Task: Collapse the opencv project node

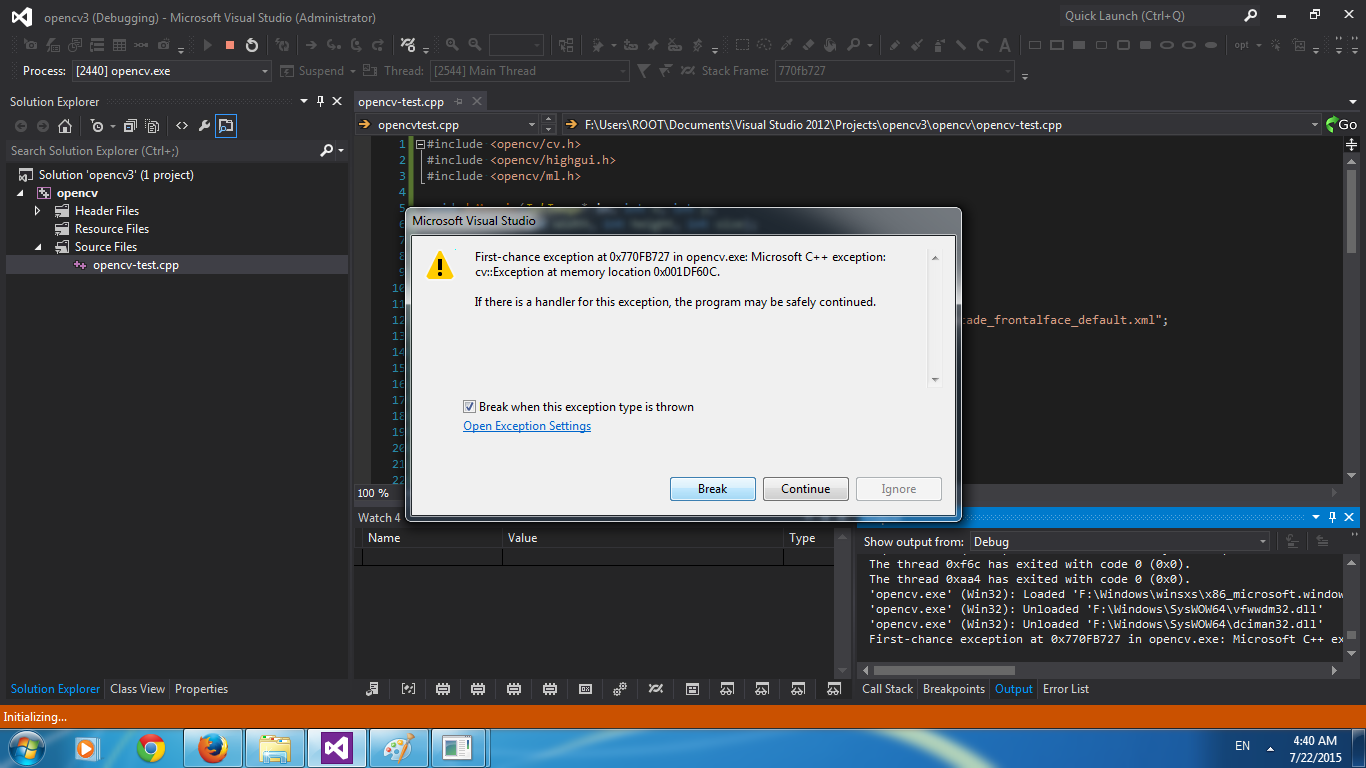Action: coord(20,193)
